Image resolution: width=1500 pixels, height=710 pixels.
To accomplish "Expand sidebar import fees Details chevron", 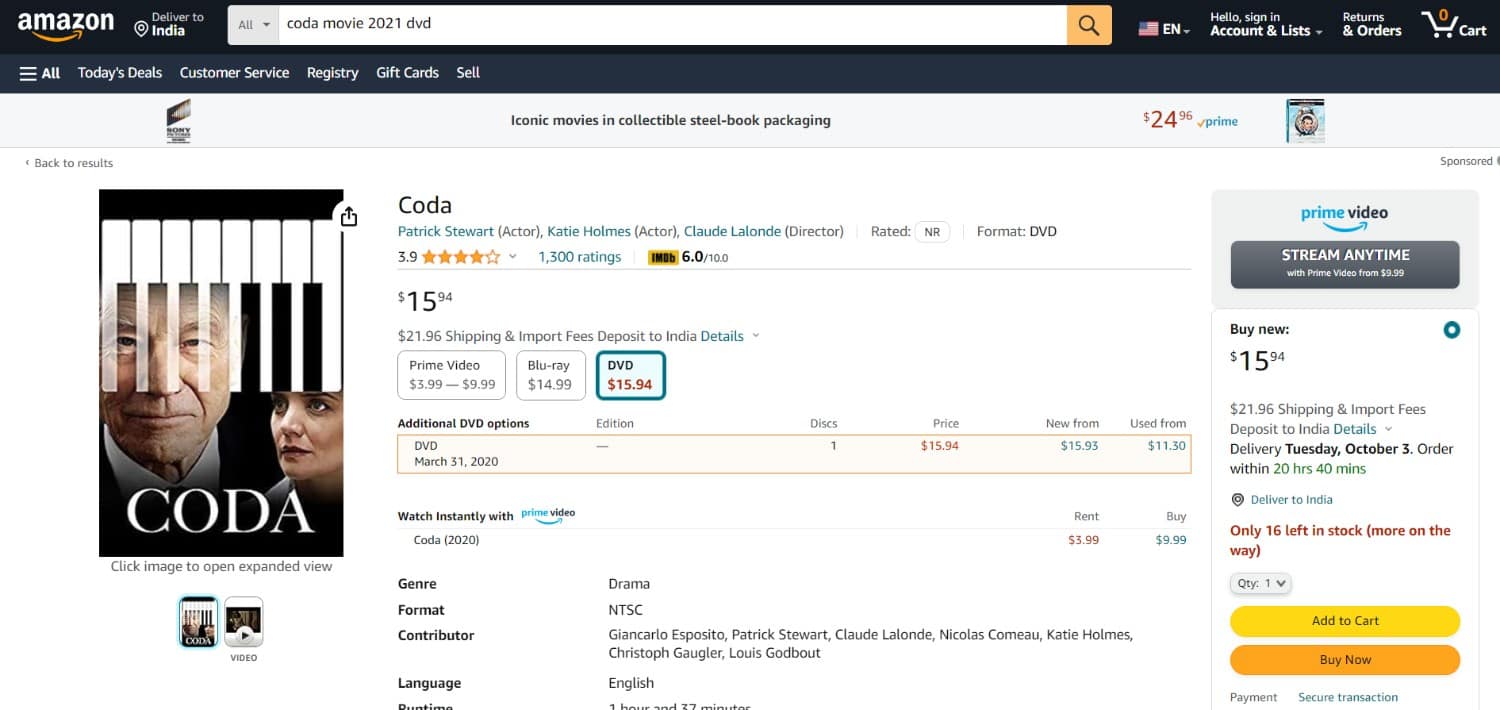I will click(1388, 429).
